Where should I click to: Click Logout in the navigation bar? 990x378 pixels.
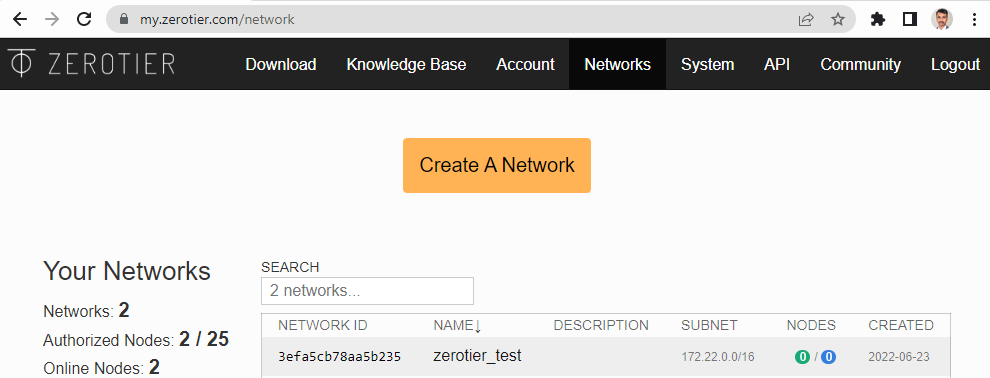coord(955,64)
